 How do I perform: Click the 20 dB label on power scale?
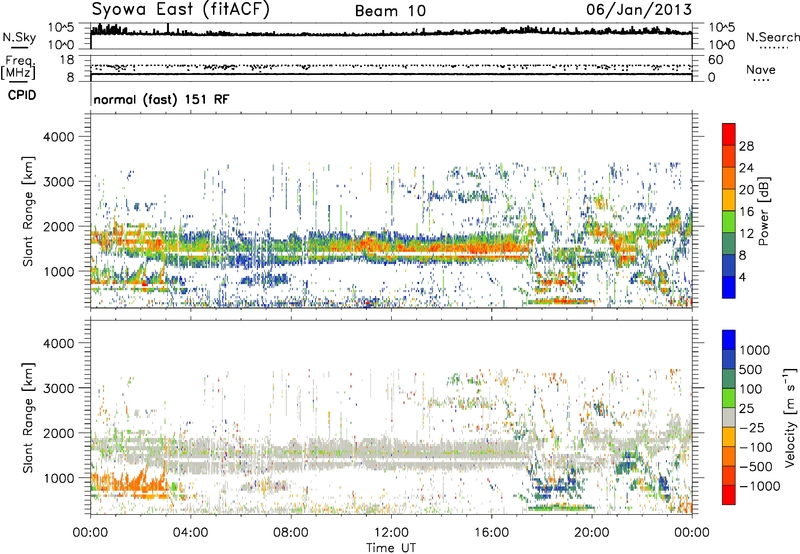point(746,190)
